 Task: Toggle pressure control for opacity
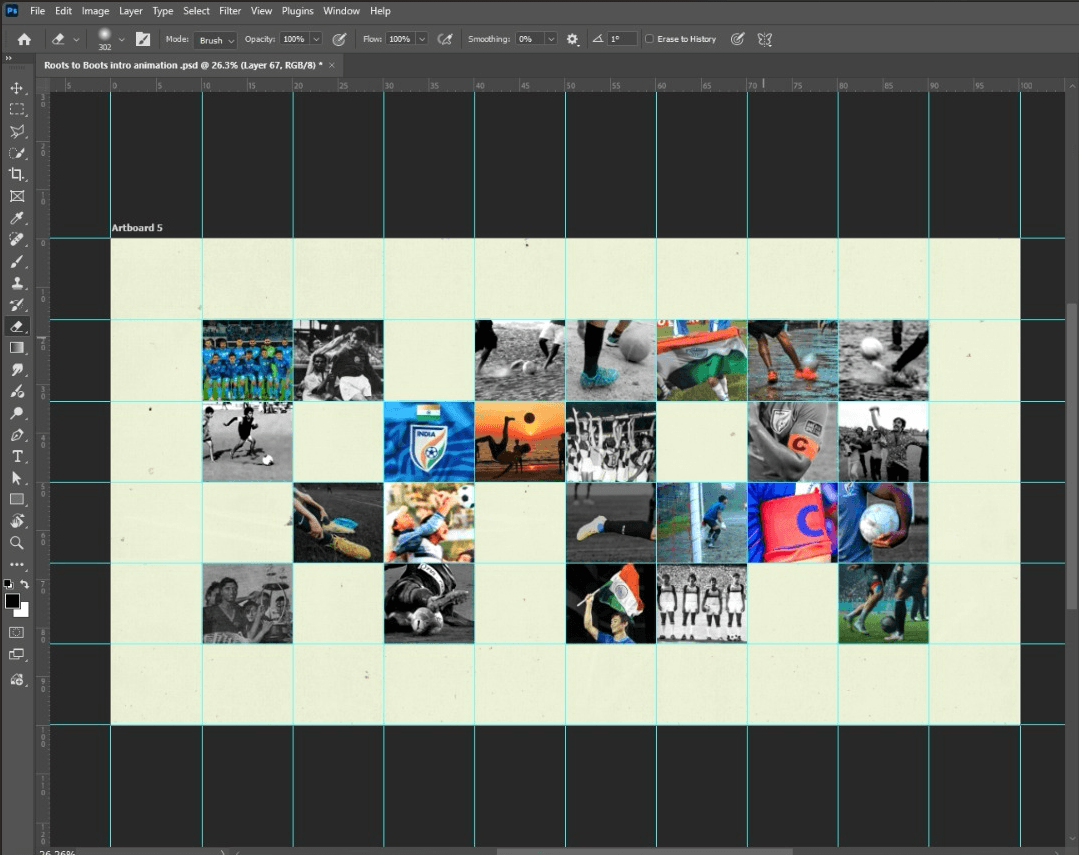click(339, 39)
